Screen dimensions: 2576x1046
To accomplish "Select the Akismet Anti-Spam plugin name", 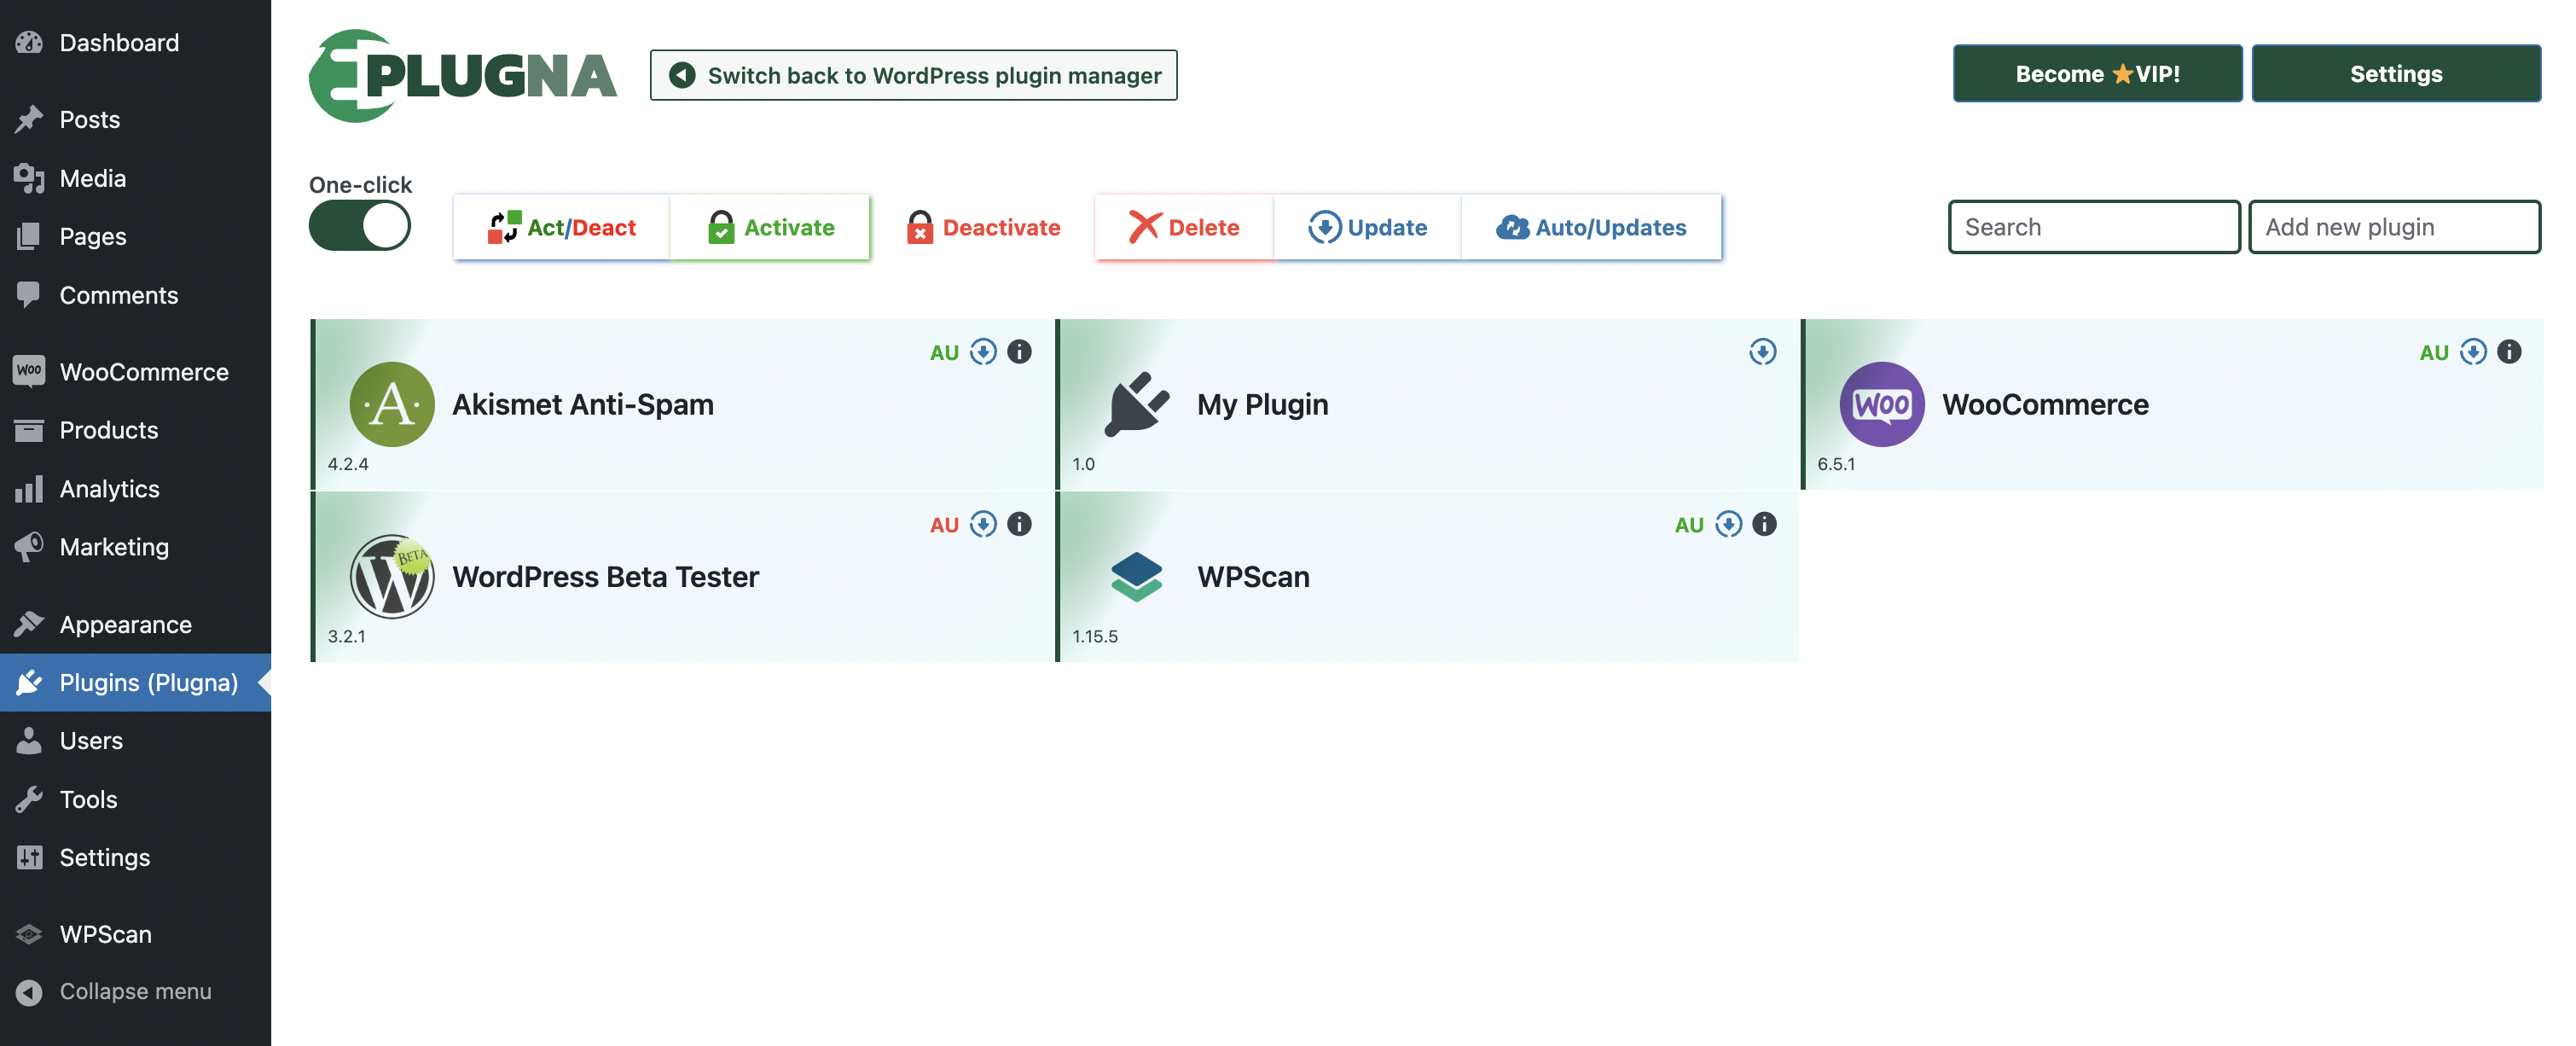I will pos(583,404).
